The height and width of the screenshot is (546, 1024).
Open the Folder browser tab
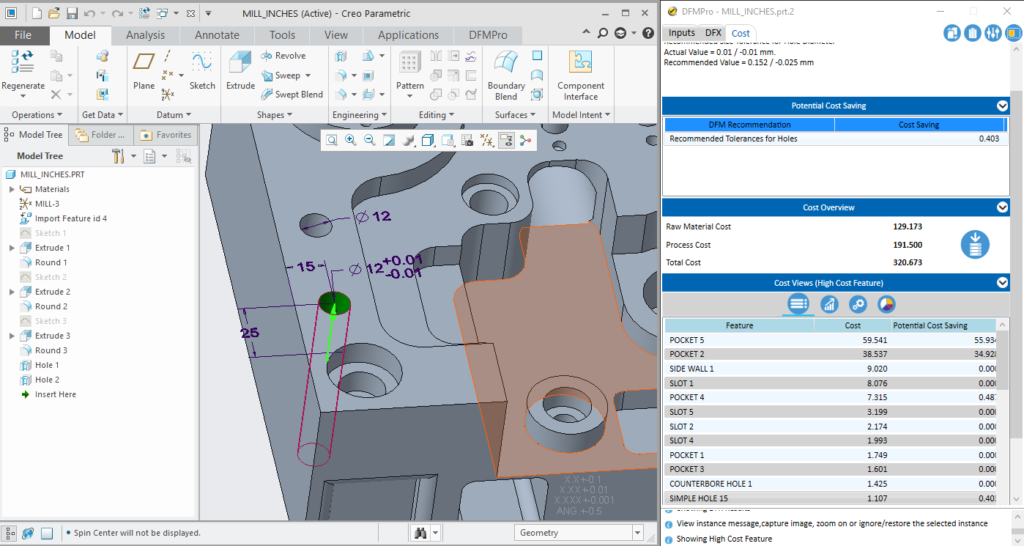pyautogui.click(x=101, y=135)
